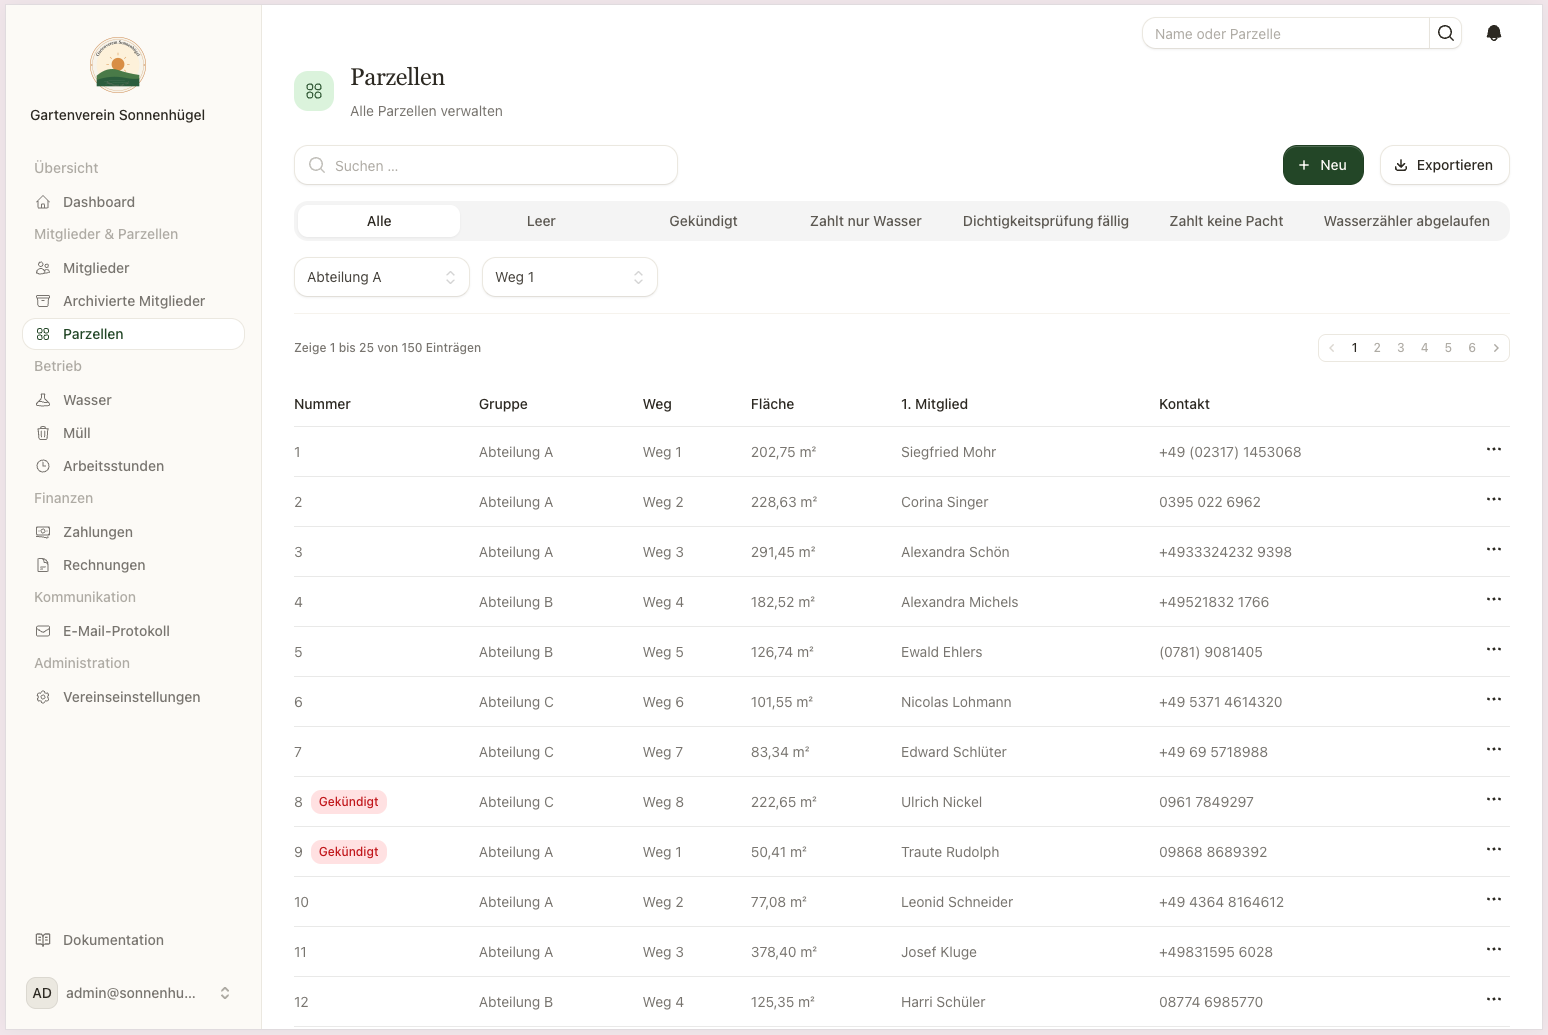Click the Fläche column header
The image size is (1548, 1035).
(772, 404)
